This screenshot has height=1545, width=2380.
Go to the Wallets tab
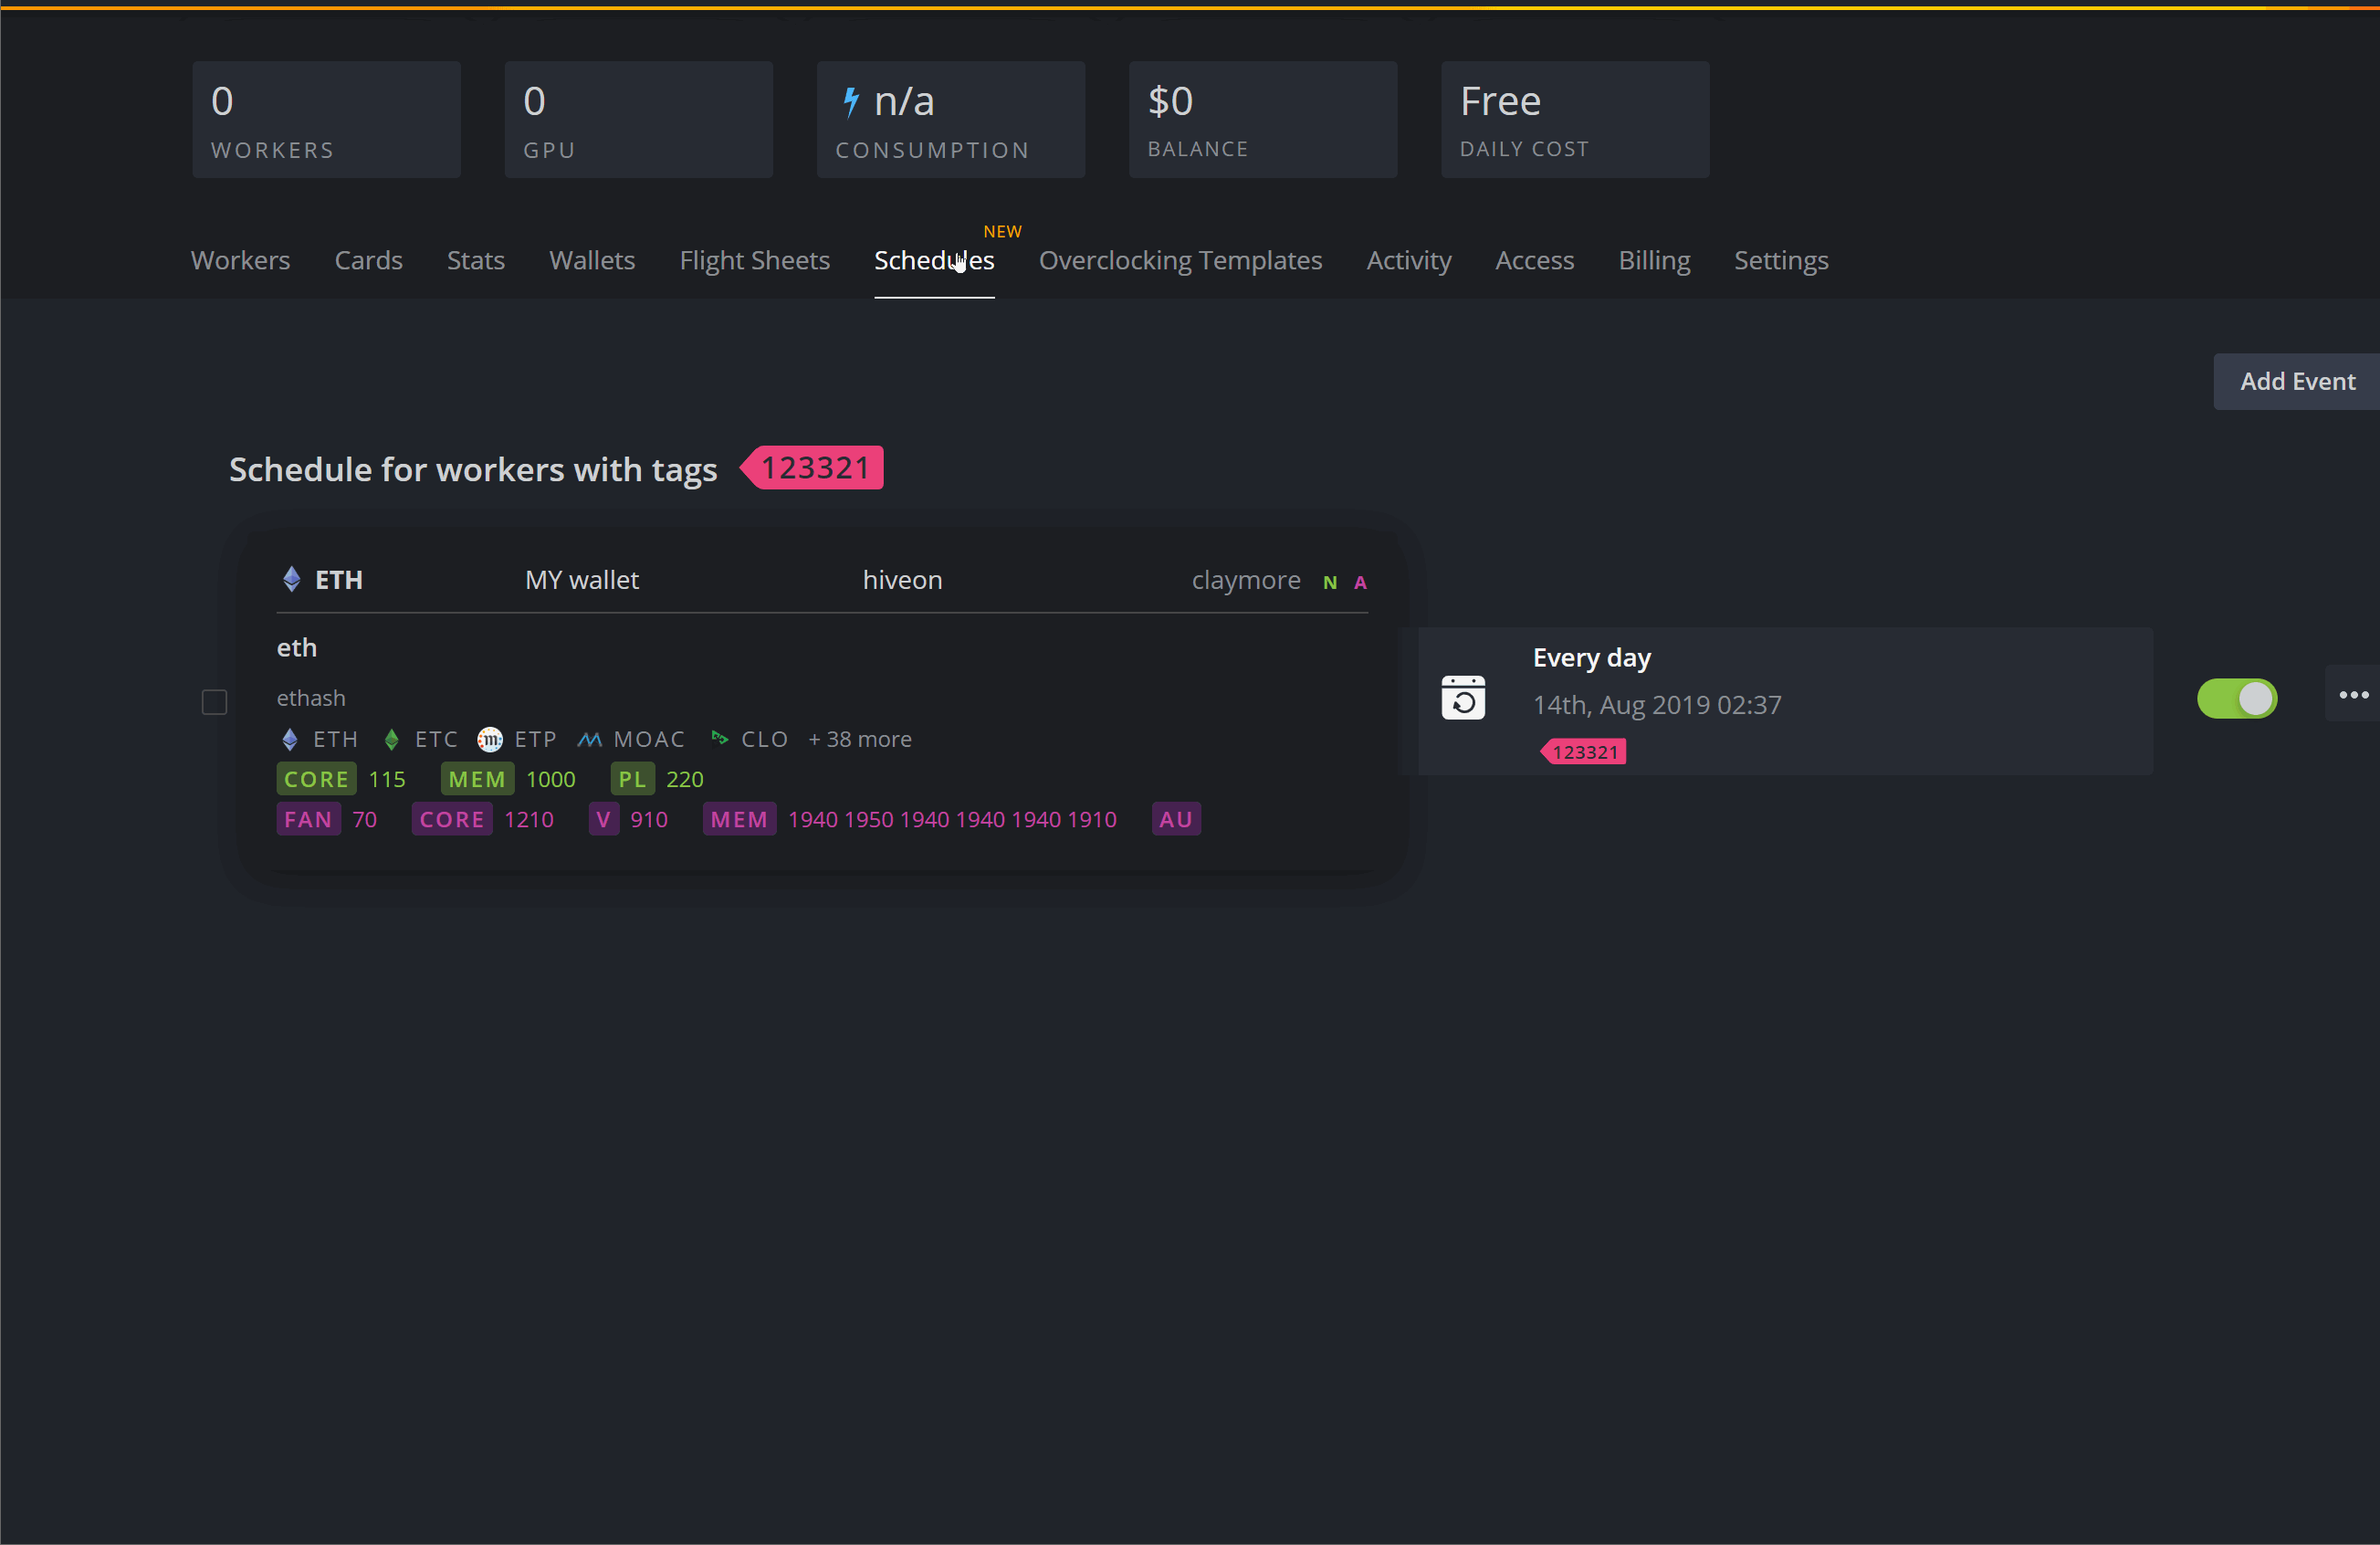tap(592, 260)
